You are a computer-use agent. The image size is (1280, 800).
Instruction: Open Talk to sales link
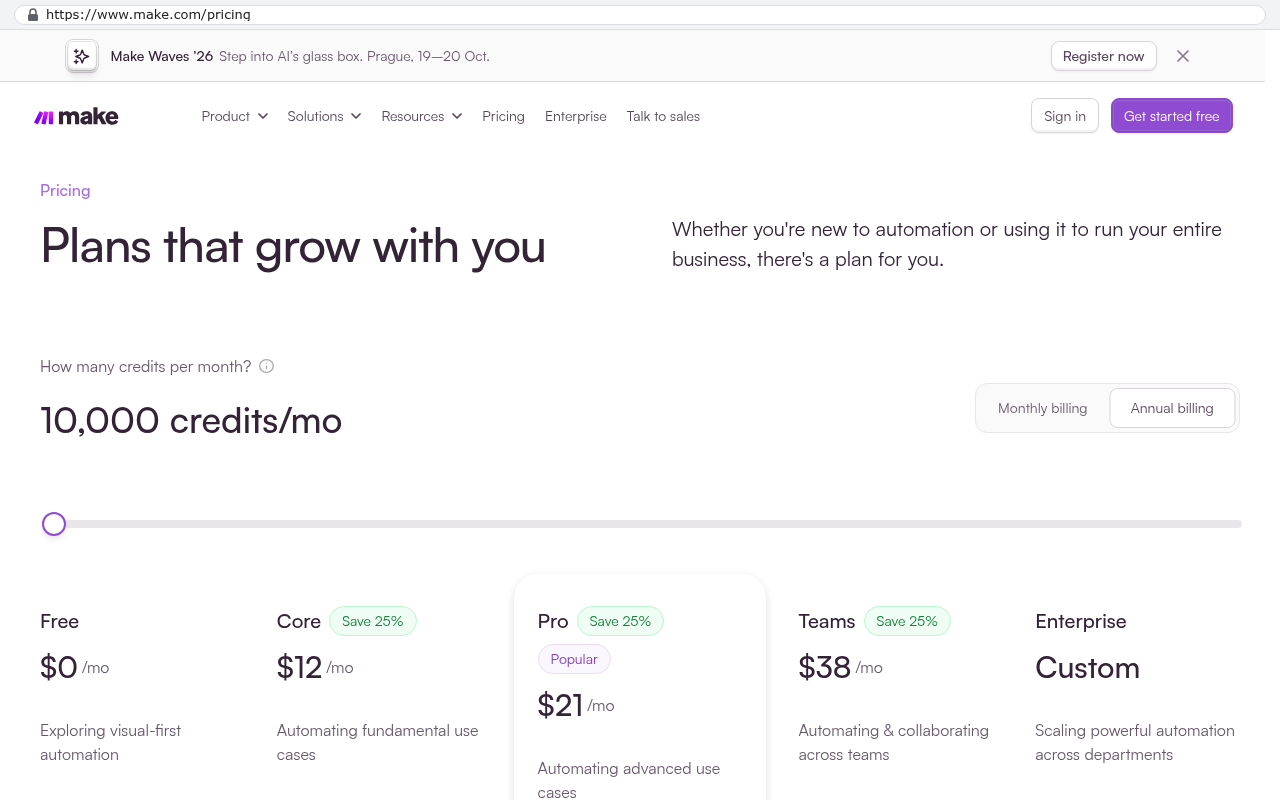pos(663,116)
